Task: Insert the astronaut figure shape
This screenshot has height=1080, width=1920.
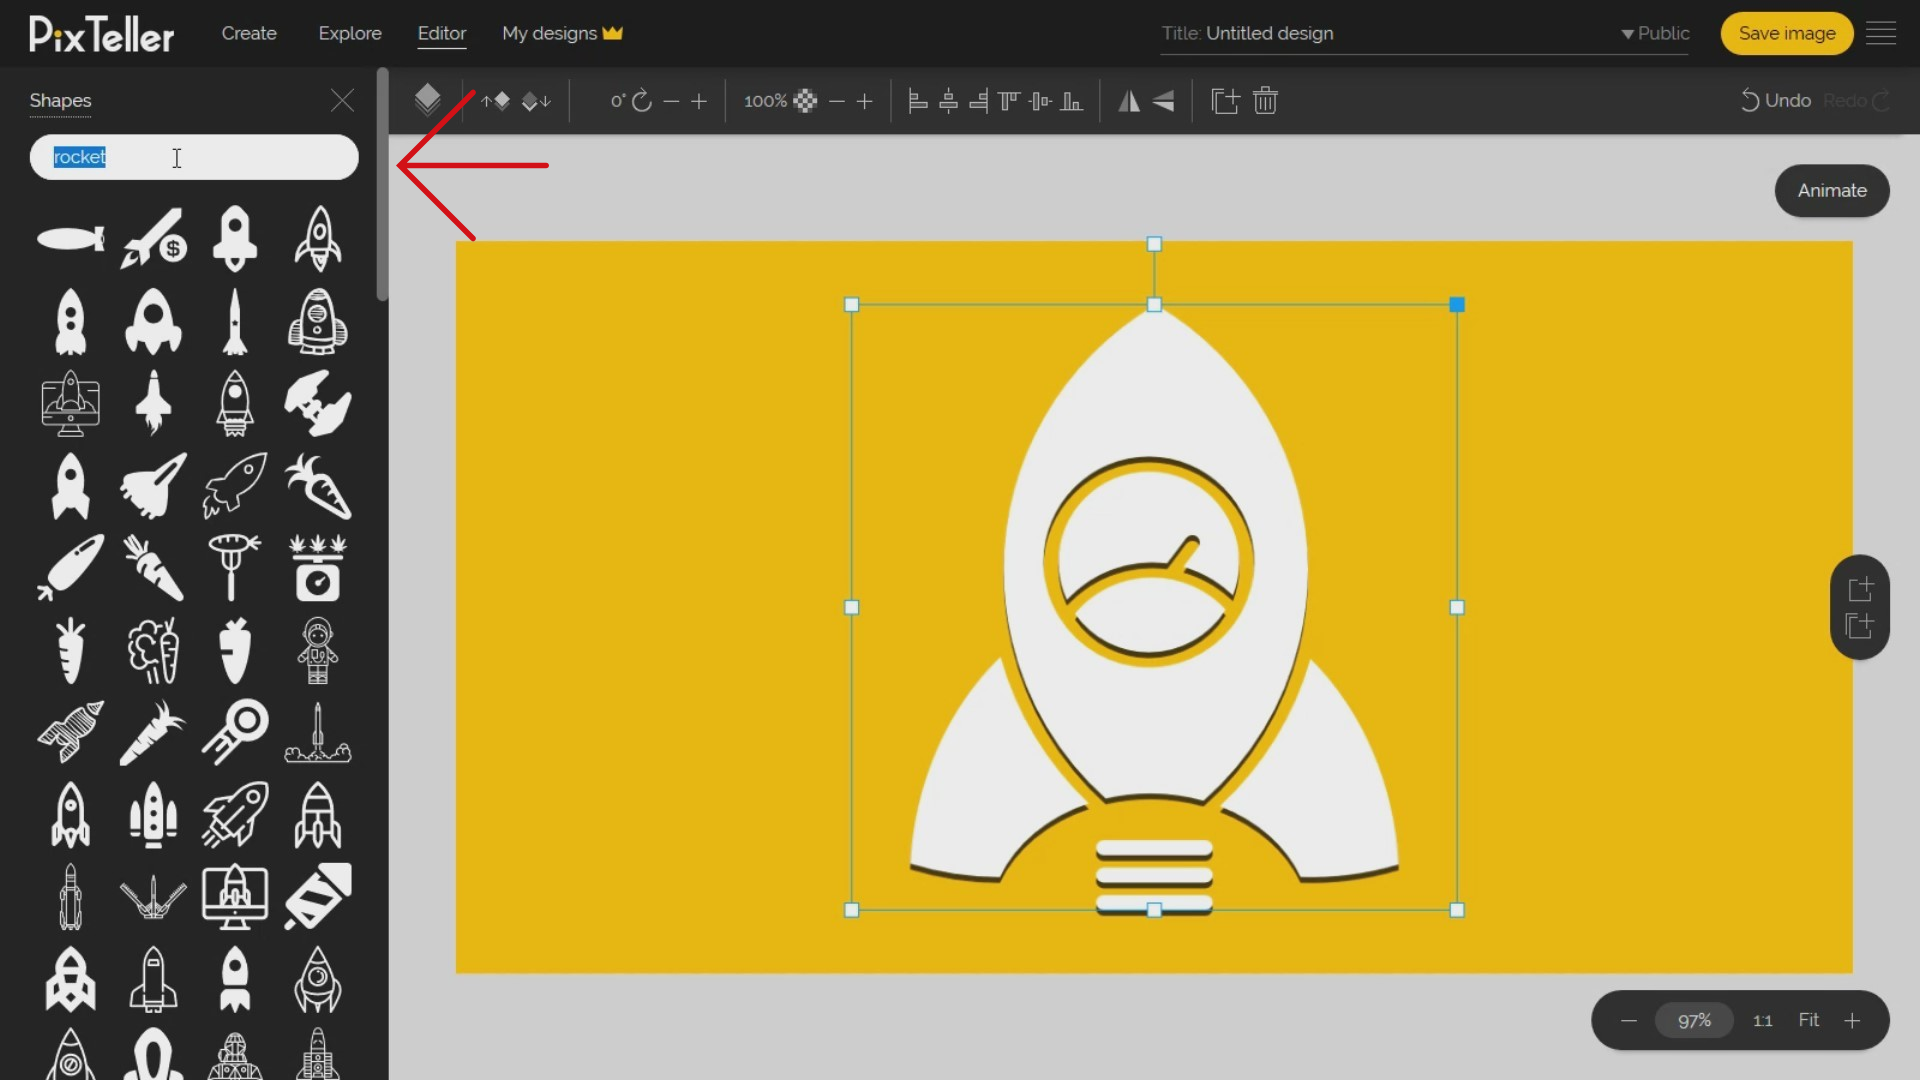Action: pyautogui.click(x=317, y=650)
